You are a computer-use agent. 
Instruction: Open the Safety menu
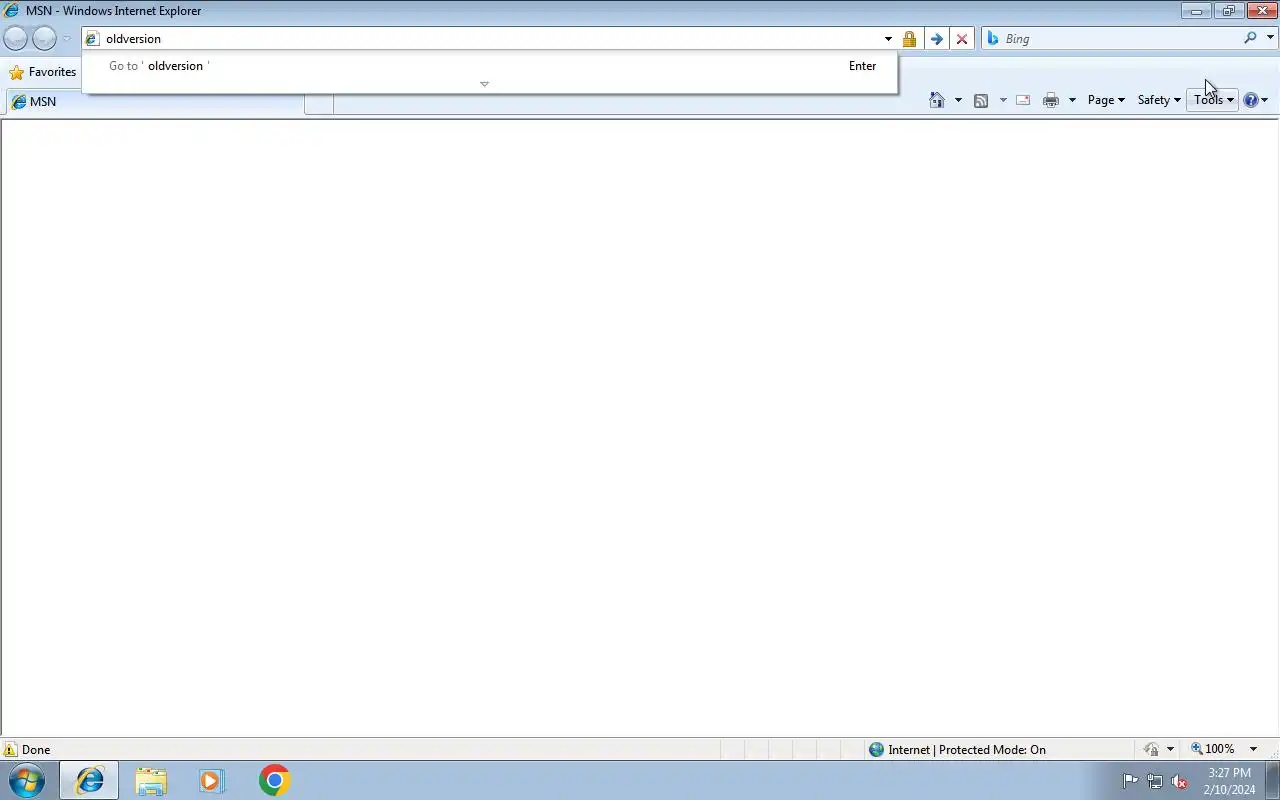point(1159,100)
